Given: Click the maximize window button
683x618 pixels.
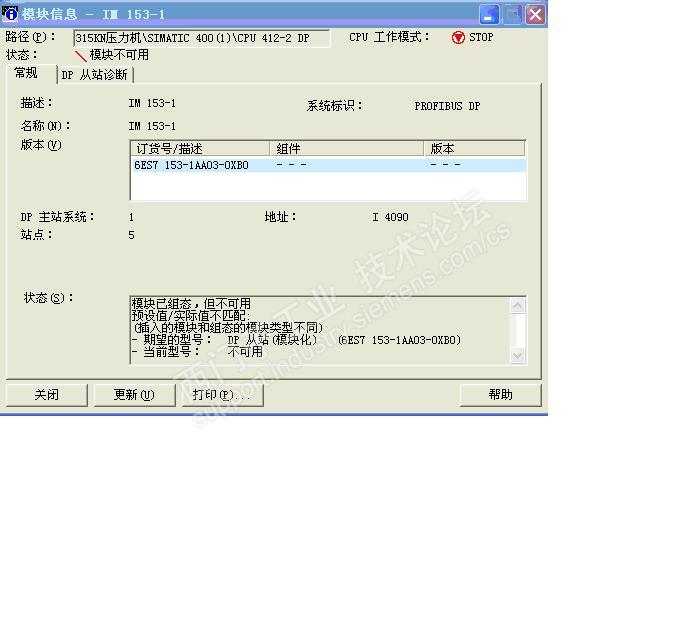Looking at the screenshot, I should 512,14.
